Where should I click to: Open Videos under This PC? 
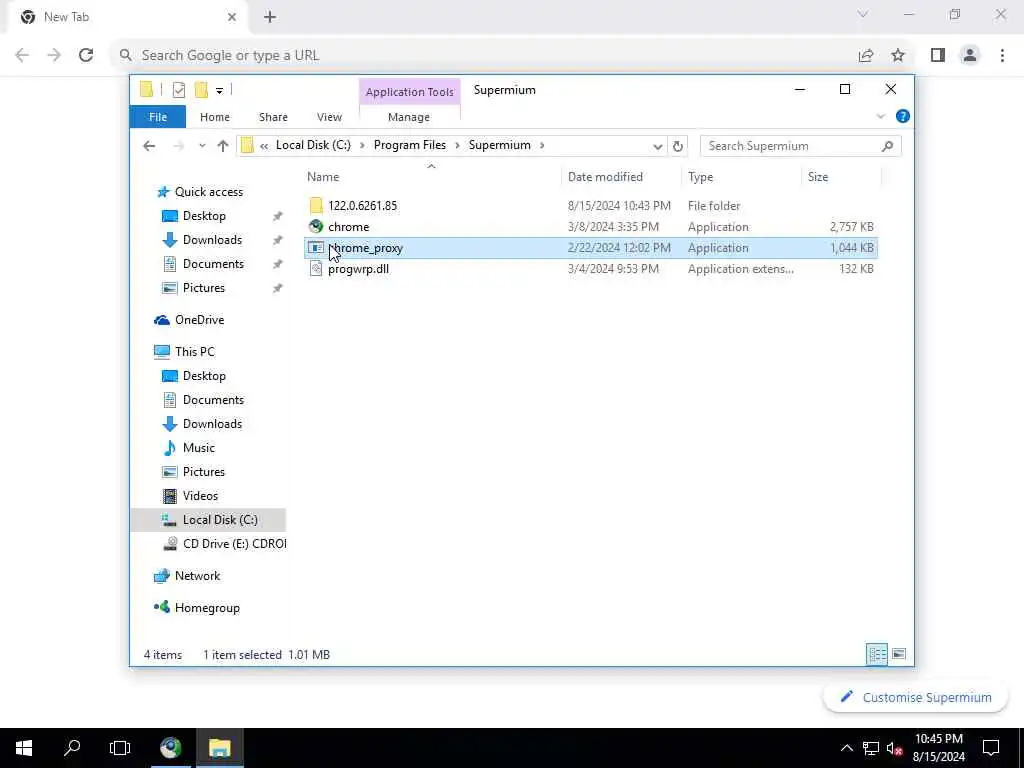point(200,496)
